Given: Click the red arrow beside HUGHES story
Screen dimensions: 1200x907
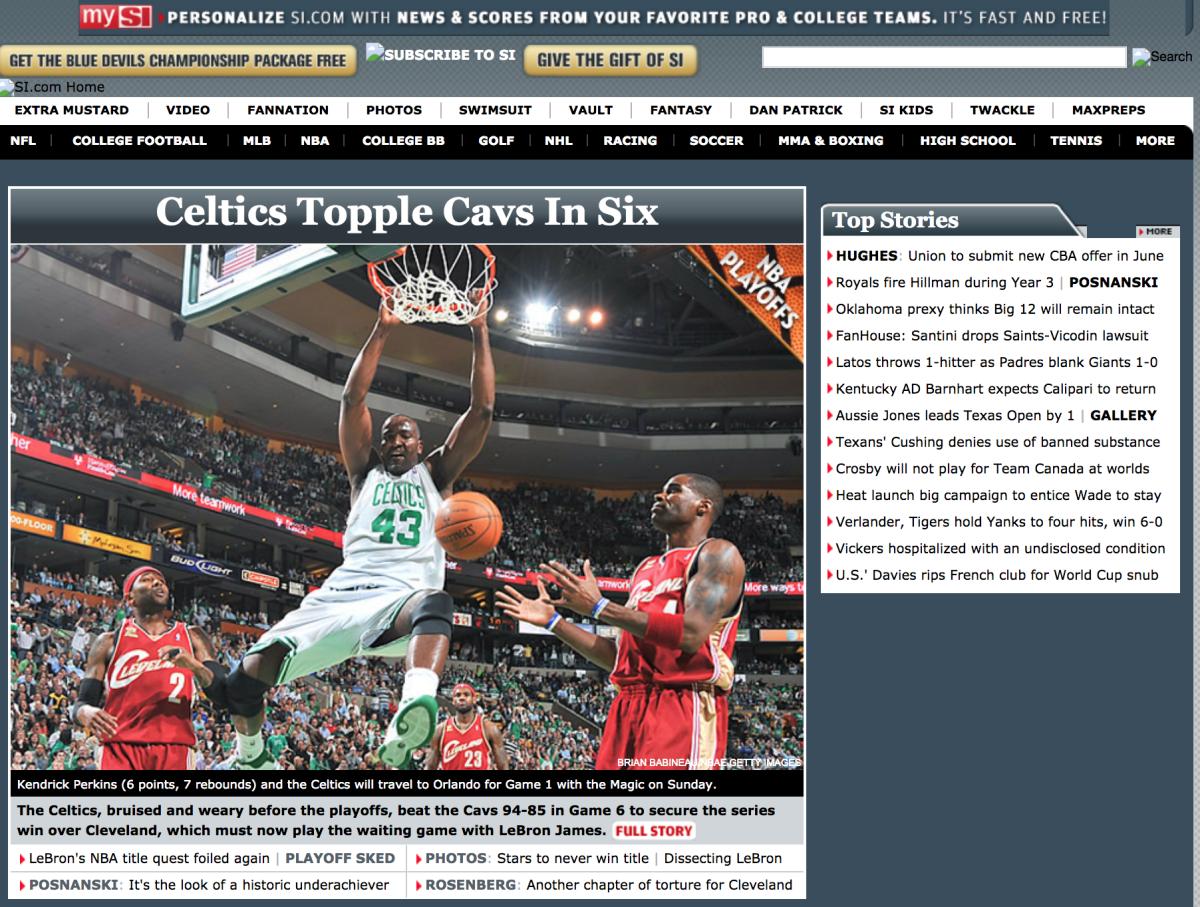Looking at the screenshot, I should (x=829, y=256).
